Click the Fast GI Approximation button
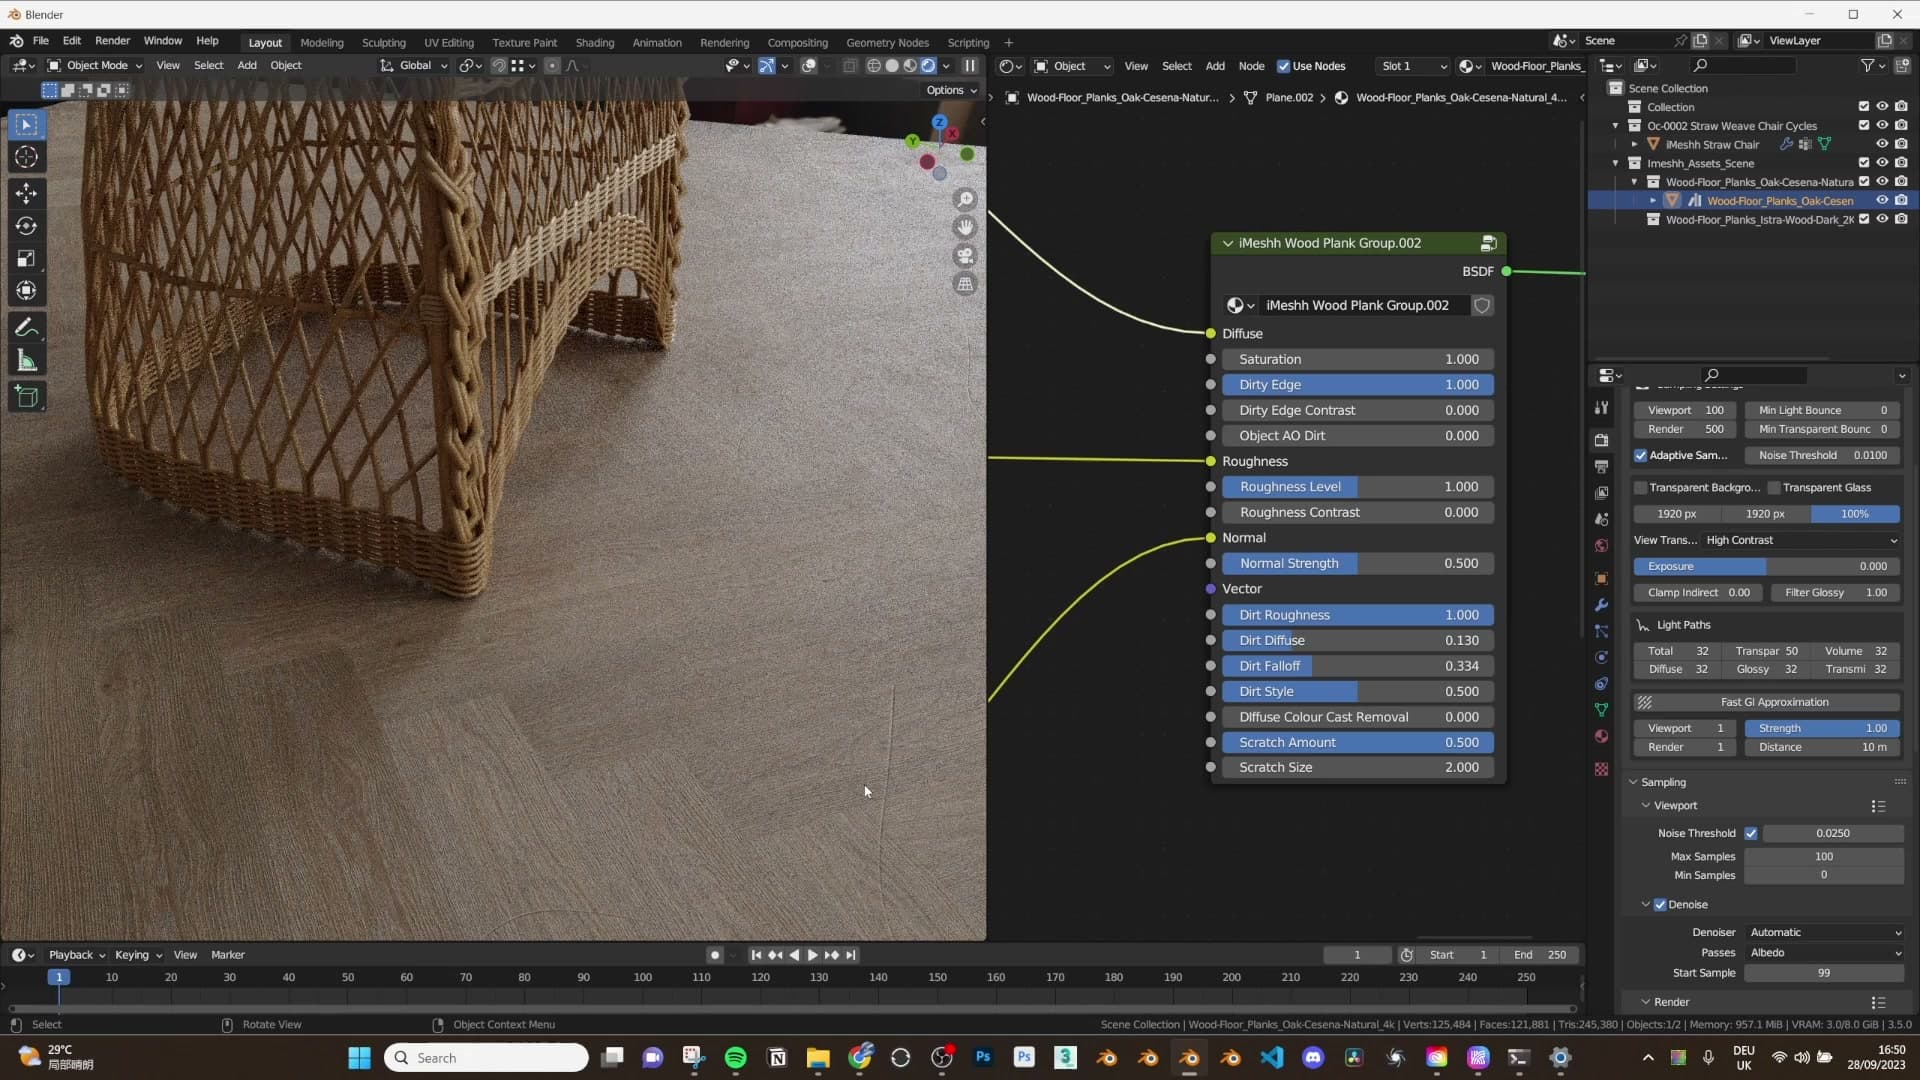Viewport: 1920px width, 1080px height. [x=1766, y=702]
